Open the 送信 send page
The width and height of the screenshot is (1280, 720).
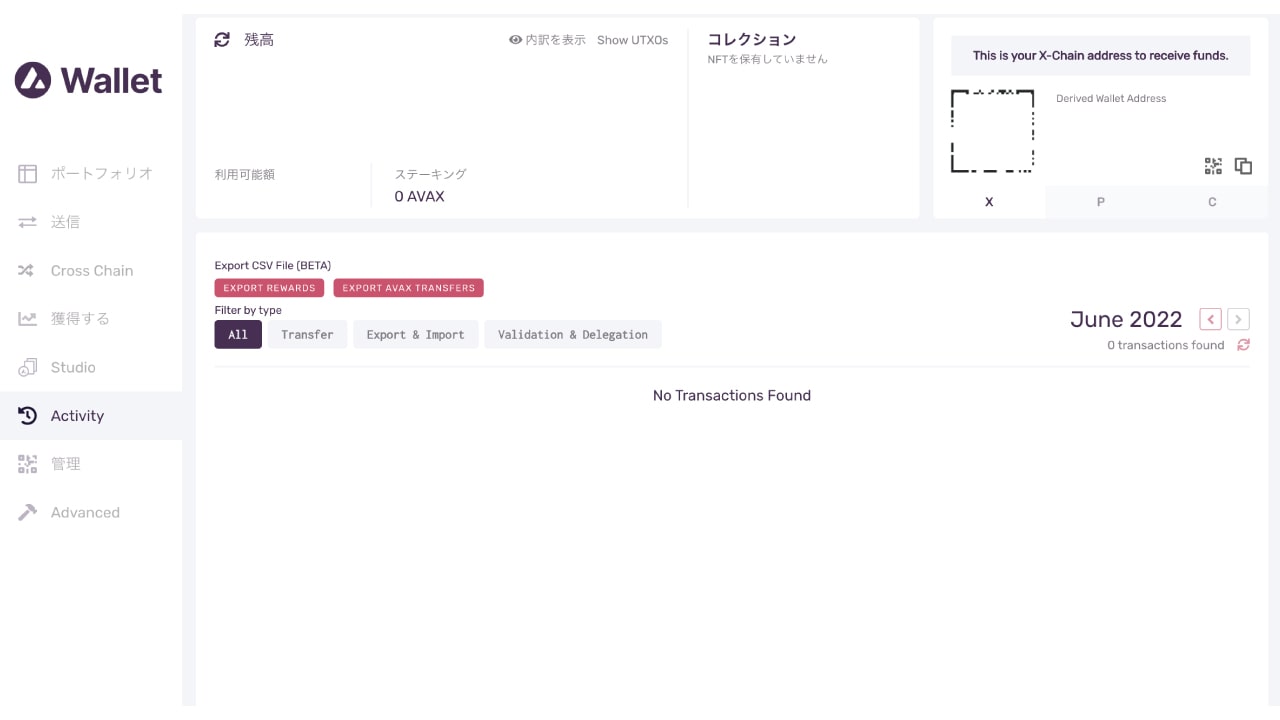[x=91, y=222]
